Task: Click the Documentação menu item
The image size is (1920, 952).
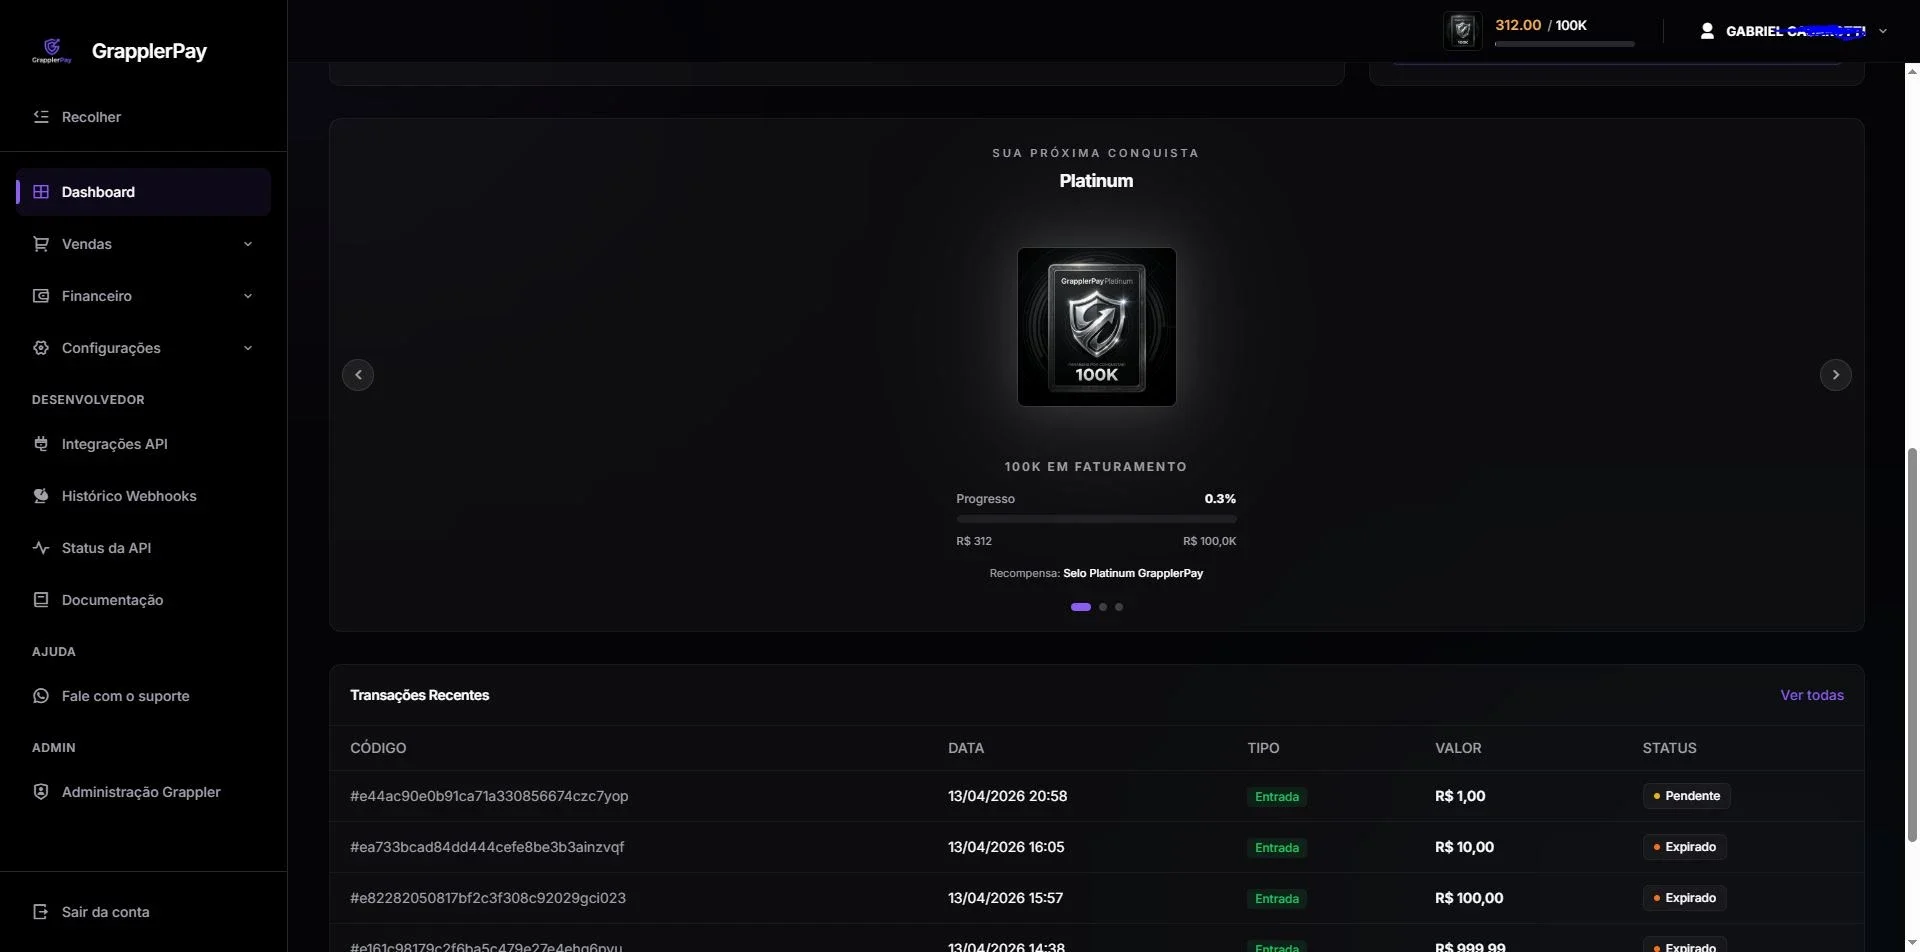Action: 143,600
